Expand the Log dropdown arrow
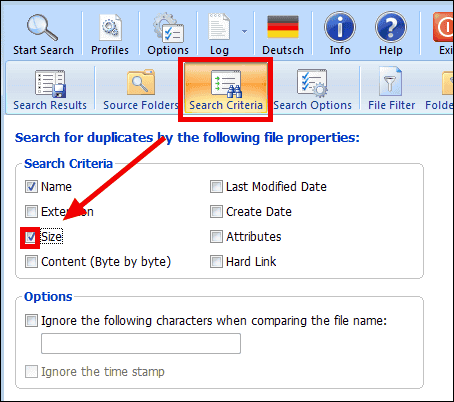Image resolution: width=454 pixels, height=402 pixels. [x=244, y=31]
